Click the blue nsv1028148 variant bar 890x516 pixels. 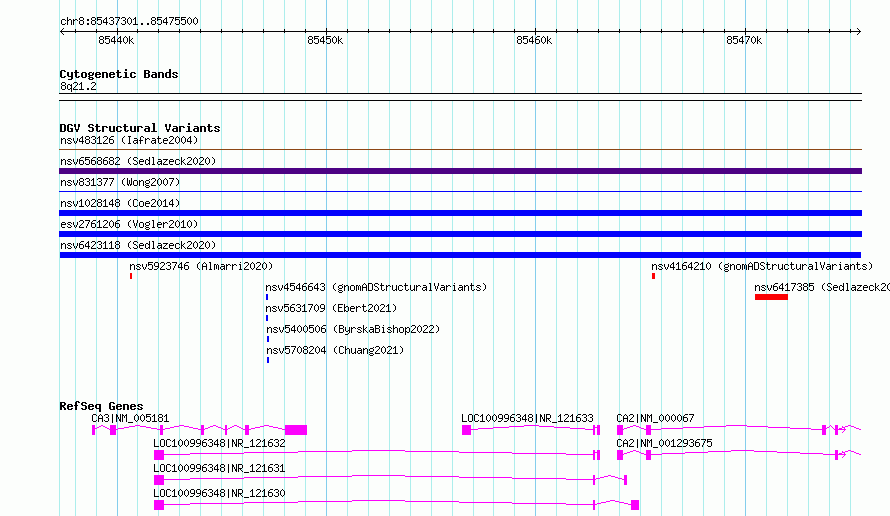click(x=460, y=213)
